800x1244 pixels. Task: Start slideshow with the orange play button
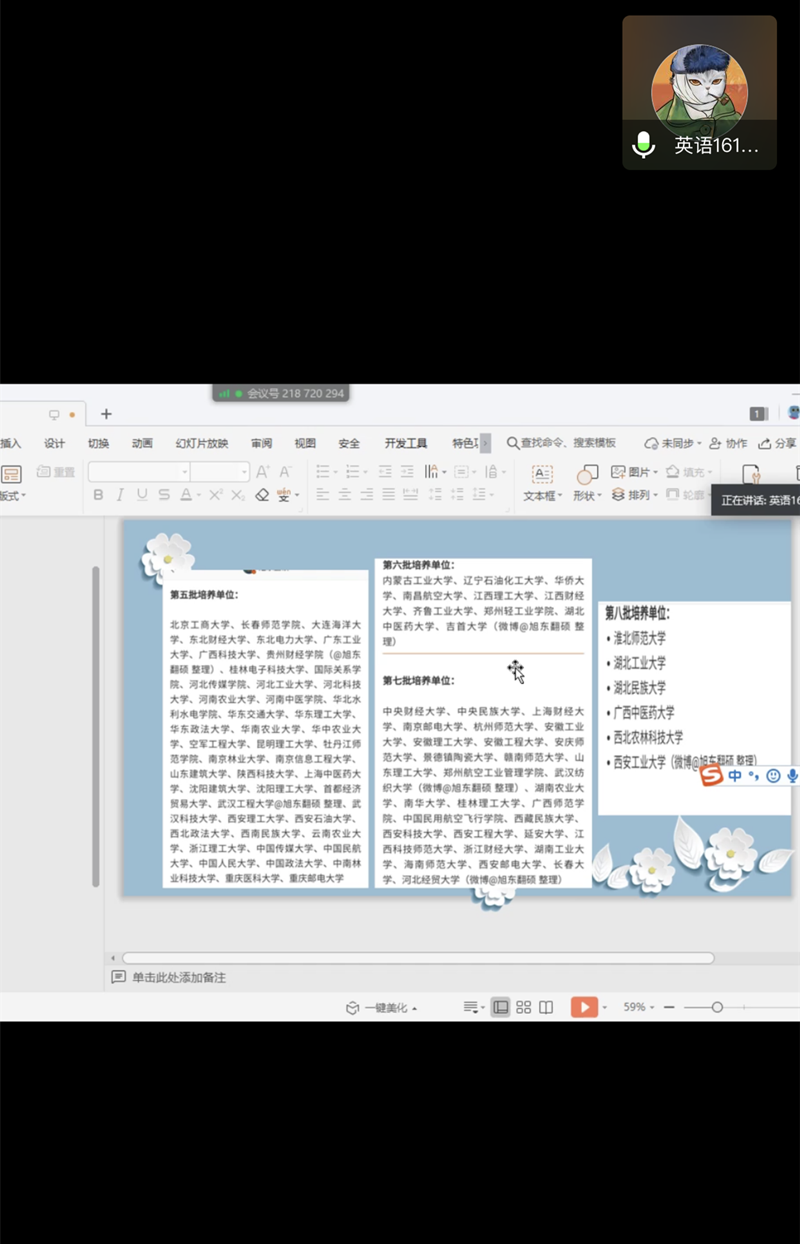point(584,1007)
